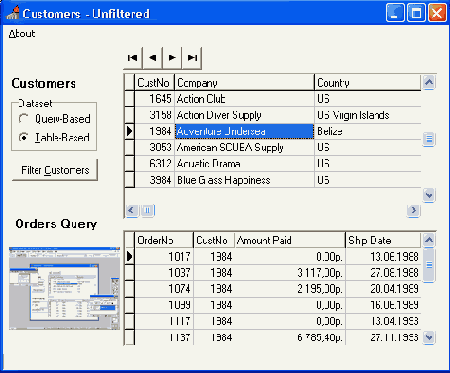
Task: Click orders grid scroll up arrow
Action: click(429, 240)
